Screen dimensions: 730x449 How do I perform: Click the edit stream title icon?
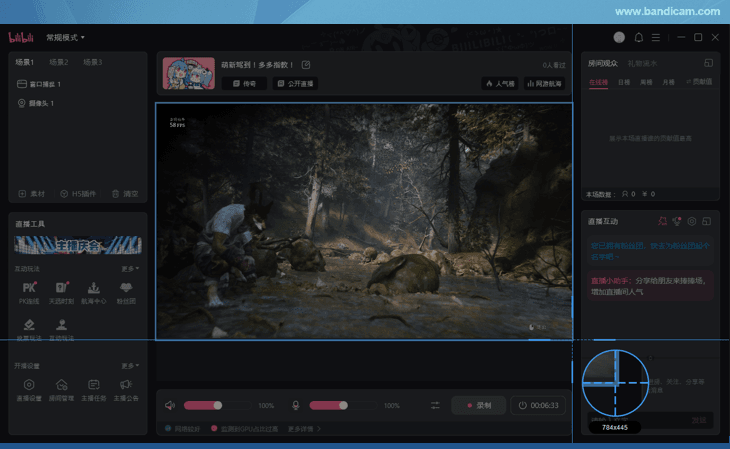tap(306, 65)
